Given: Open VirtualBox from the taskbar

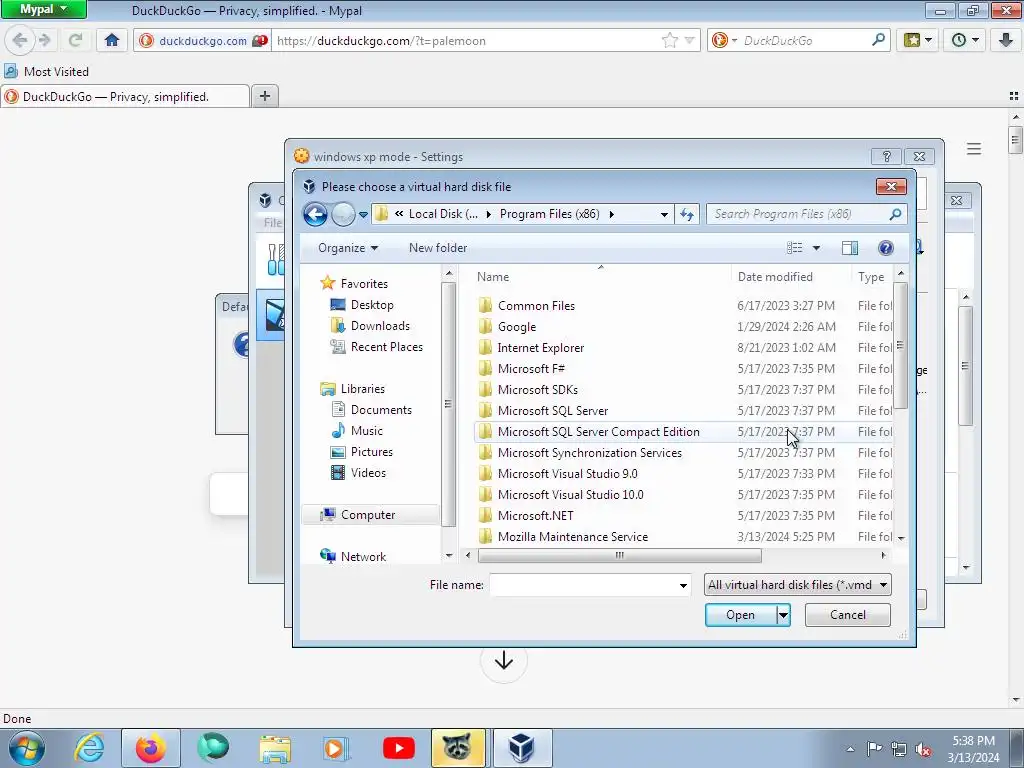Looking at the screenshot, I should pos(521,748).
